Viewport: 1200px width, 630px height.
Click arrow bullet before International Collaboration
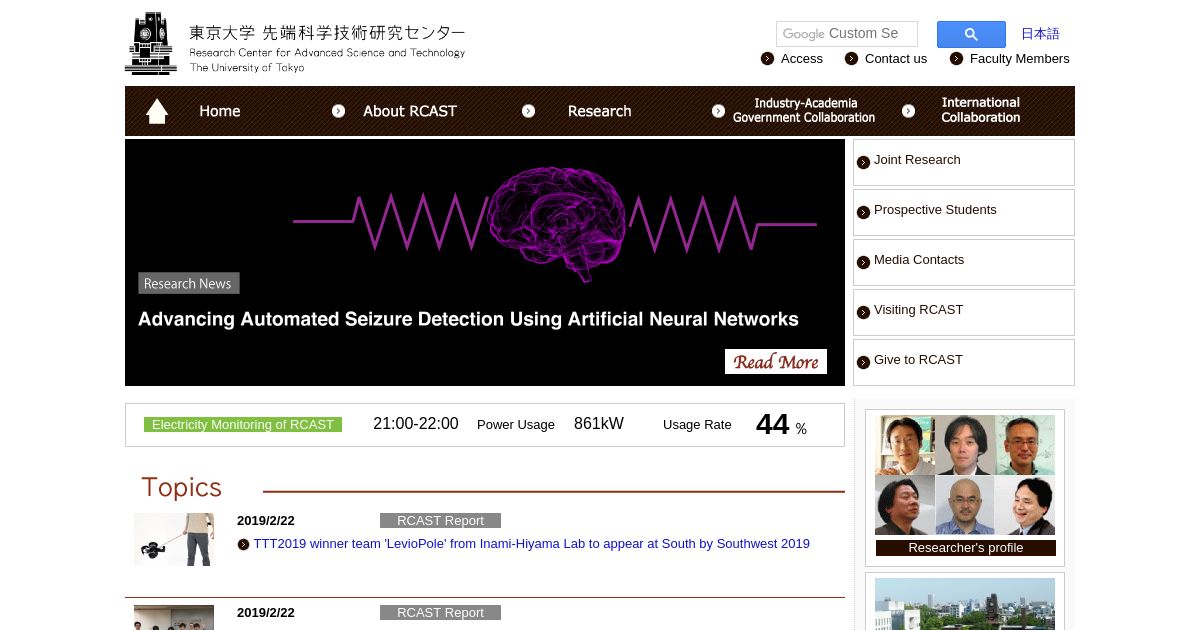pyautogui.click(x=908, y=111)
